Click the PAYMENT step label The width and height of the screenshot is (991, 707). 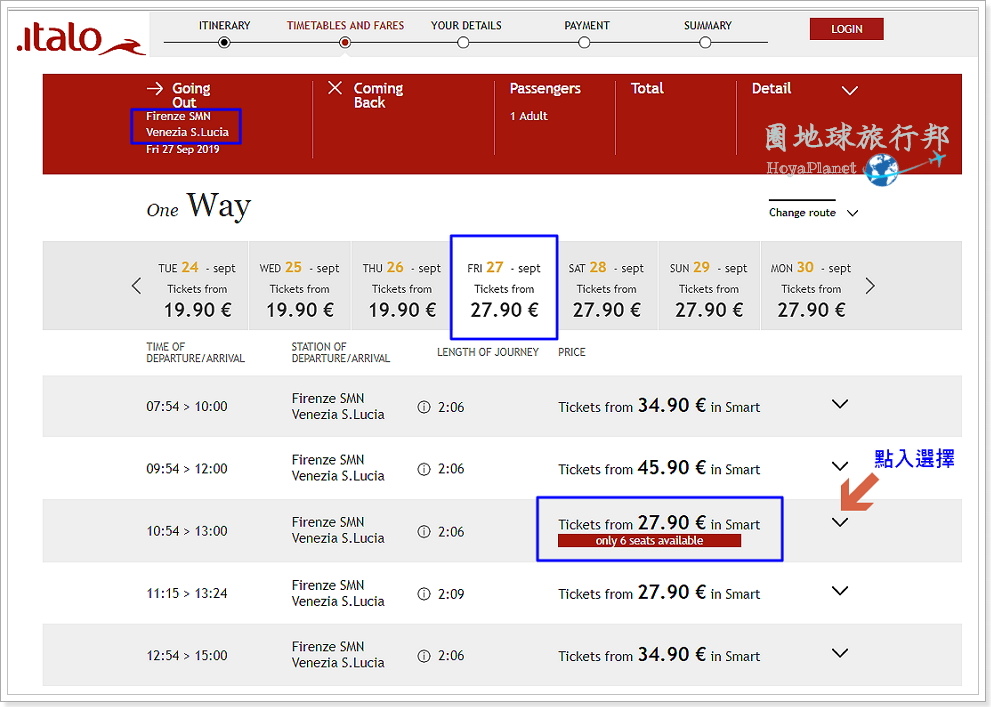(x=587, y=25)
